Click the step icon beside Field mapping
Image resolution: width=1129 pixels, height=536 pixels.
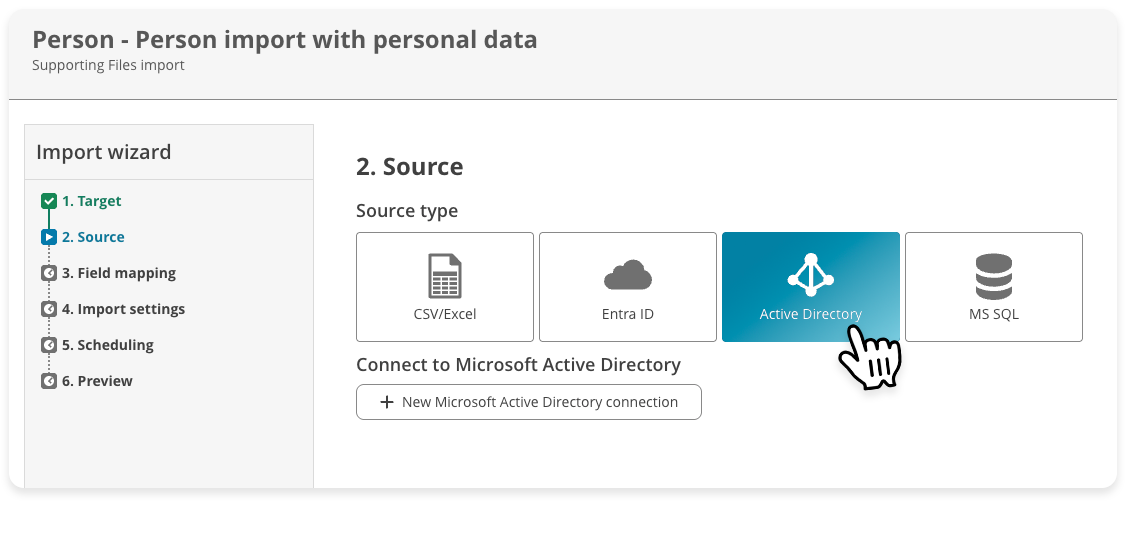point(48,273)
